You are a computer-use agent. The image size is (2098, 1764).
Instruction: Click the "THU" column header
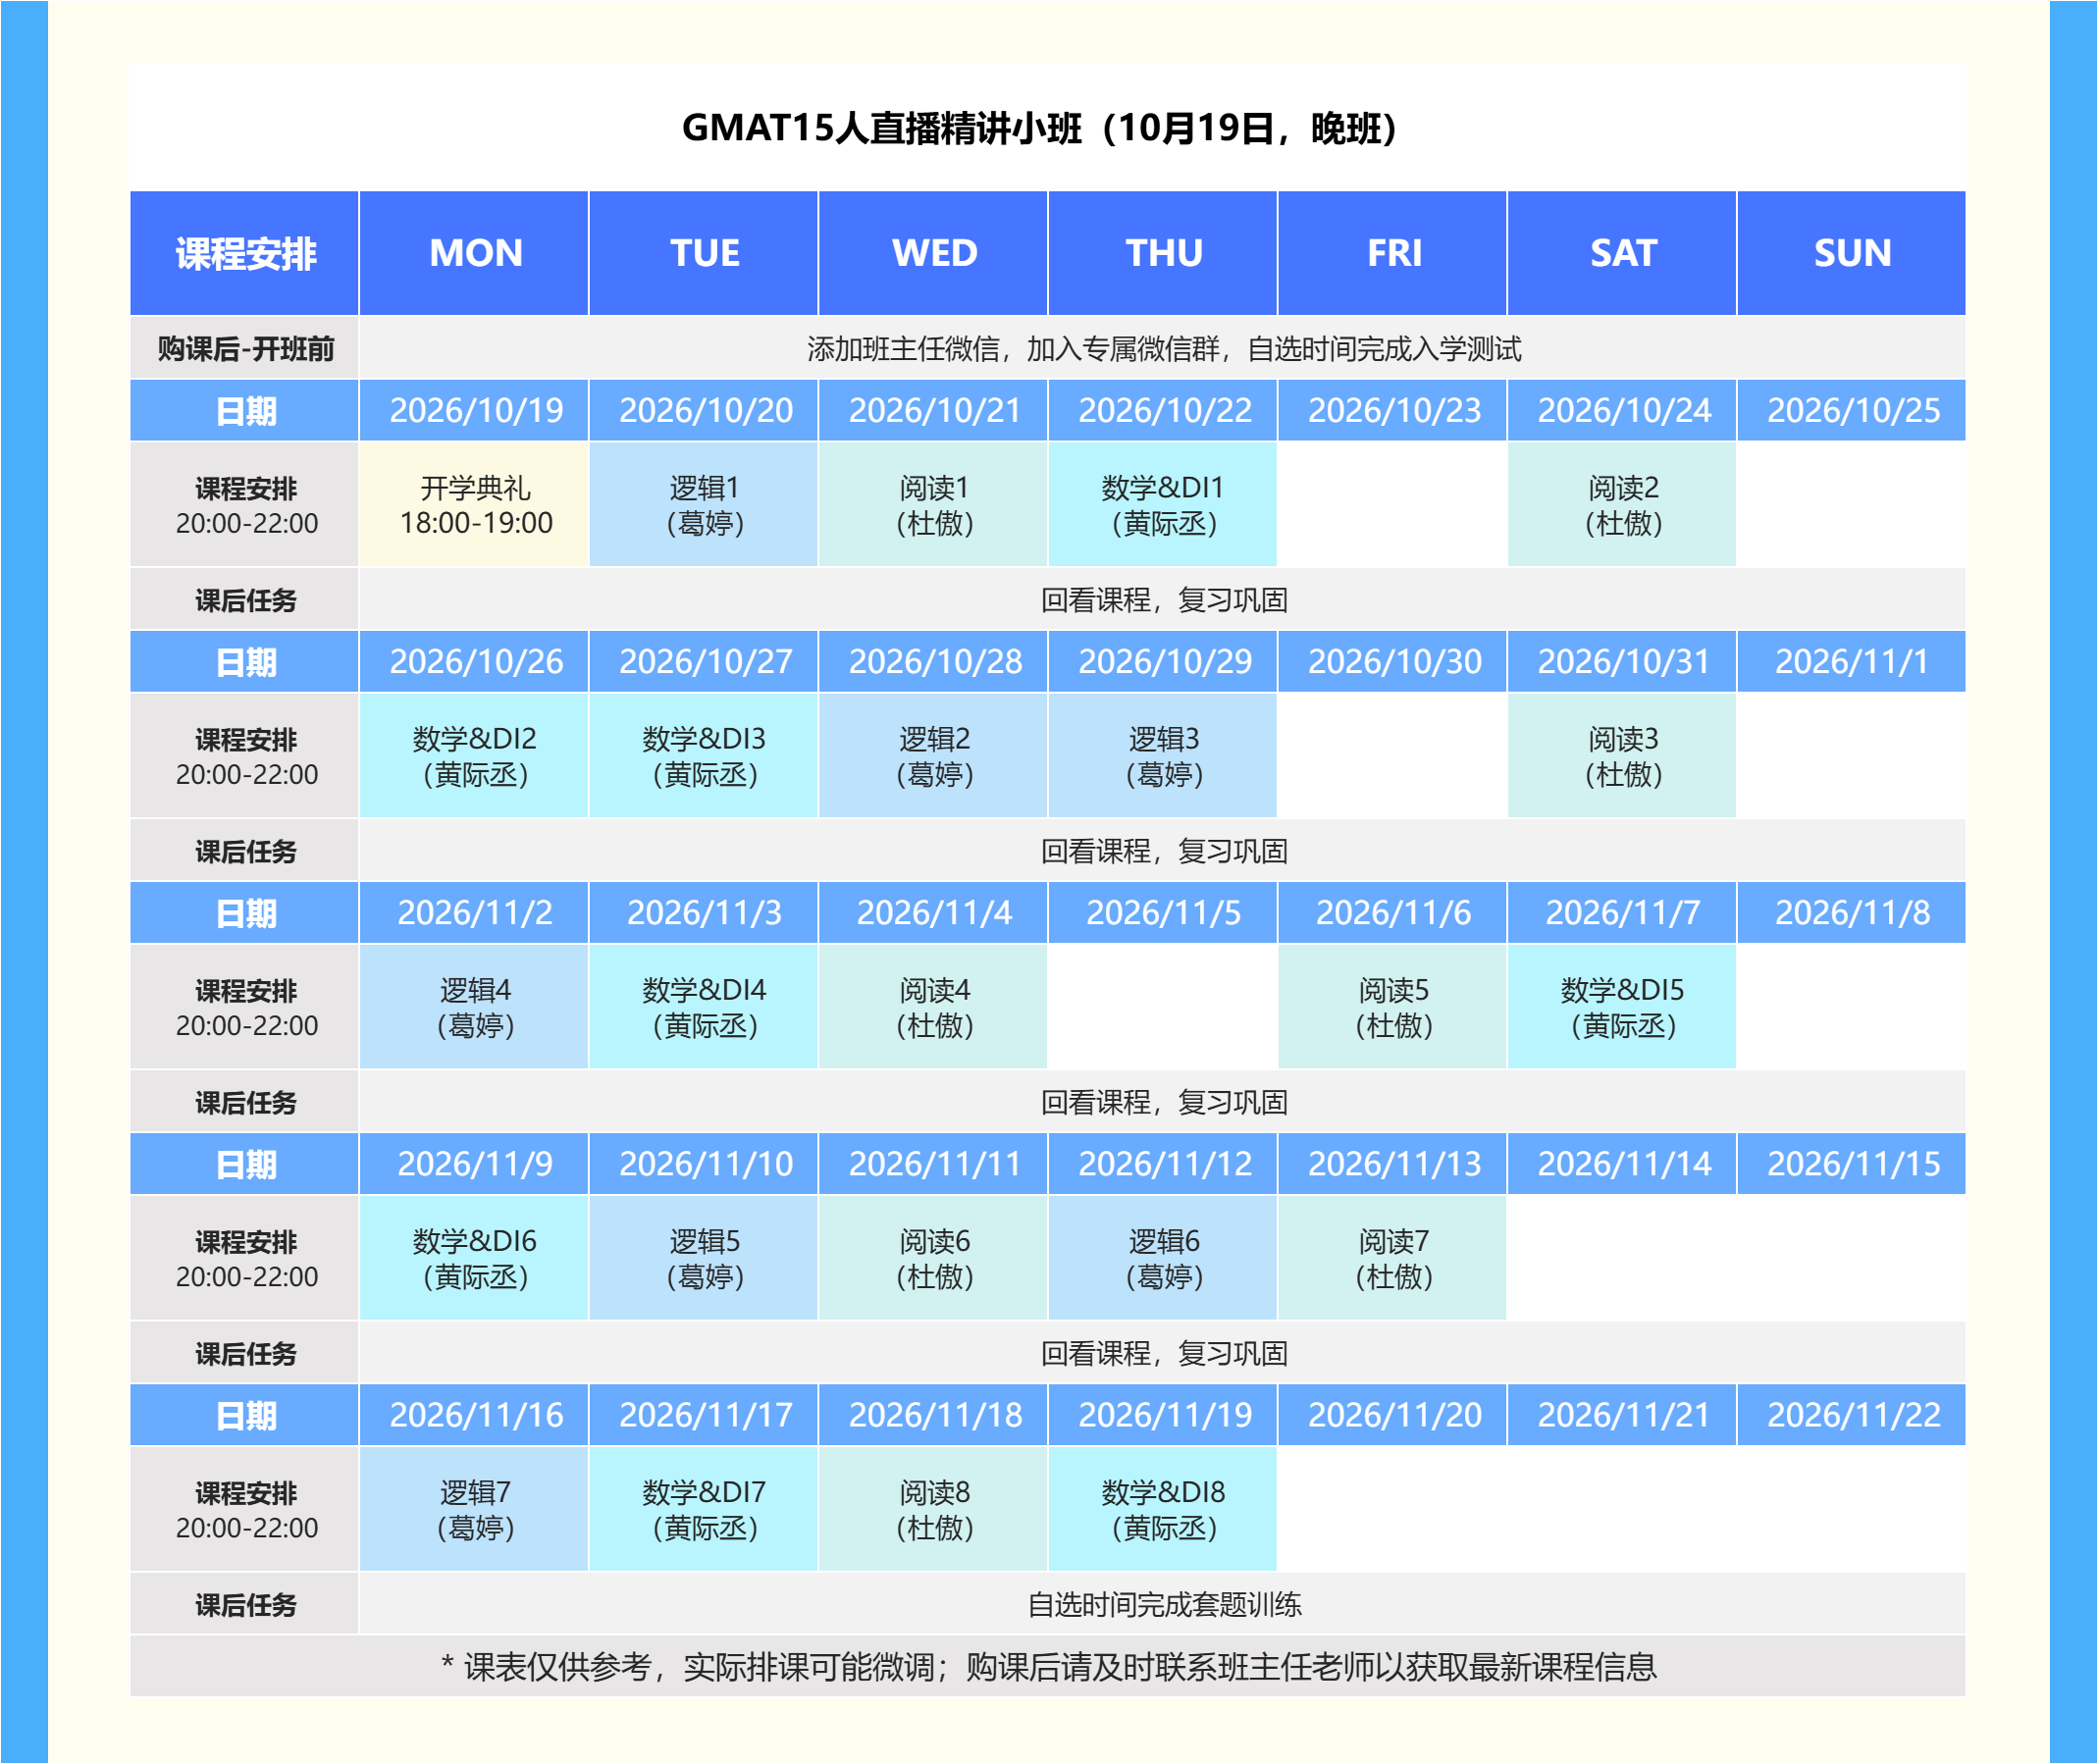click(x=1163, y=253)
